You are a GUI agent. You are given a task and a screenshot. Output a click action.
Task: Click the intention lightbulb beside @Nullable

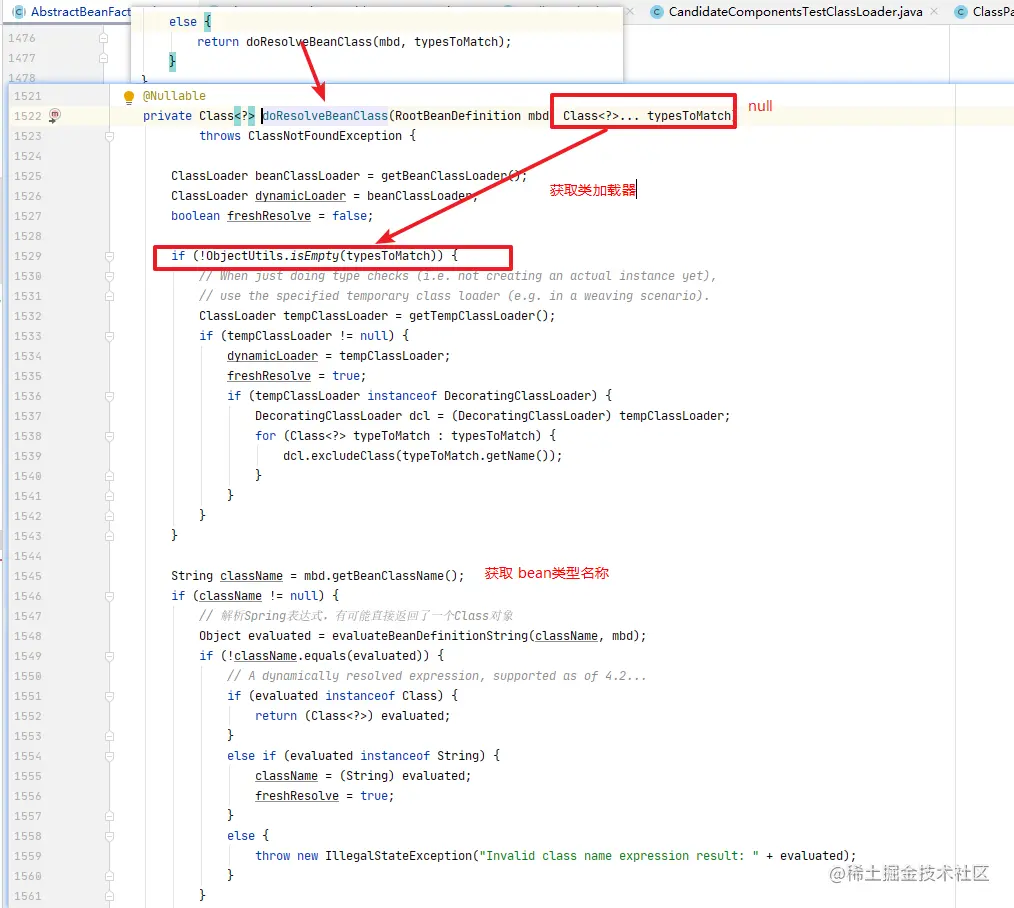(129, 97)
